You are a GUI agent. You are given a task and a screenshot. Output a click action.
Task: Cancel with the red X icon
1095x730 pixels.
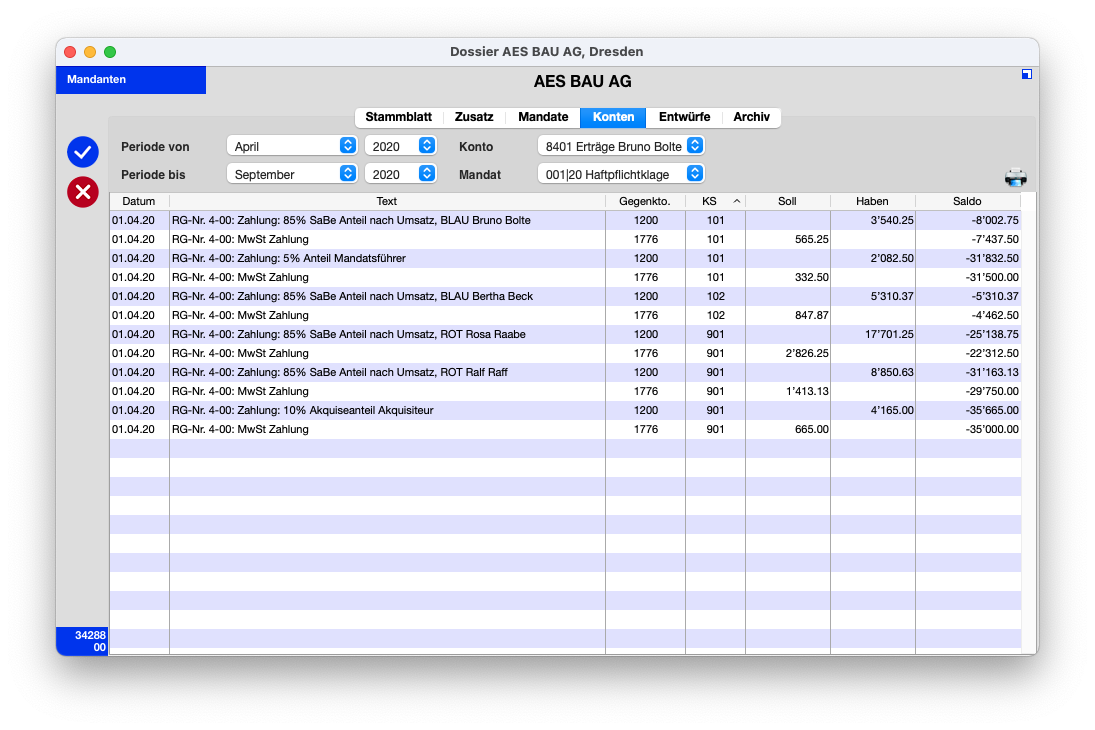[82, 192]
